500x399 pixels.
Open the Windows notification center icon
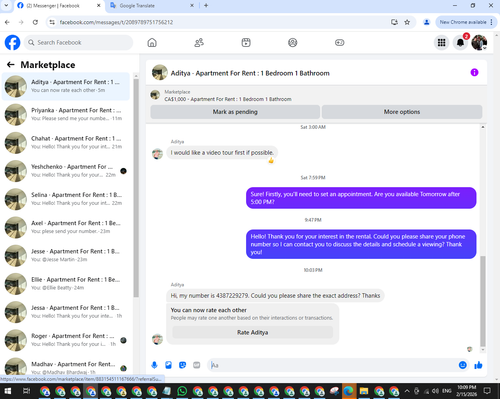click(x=487, y=391)
